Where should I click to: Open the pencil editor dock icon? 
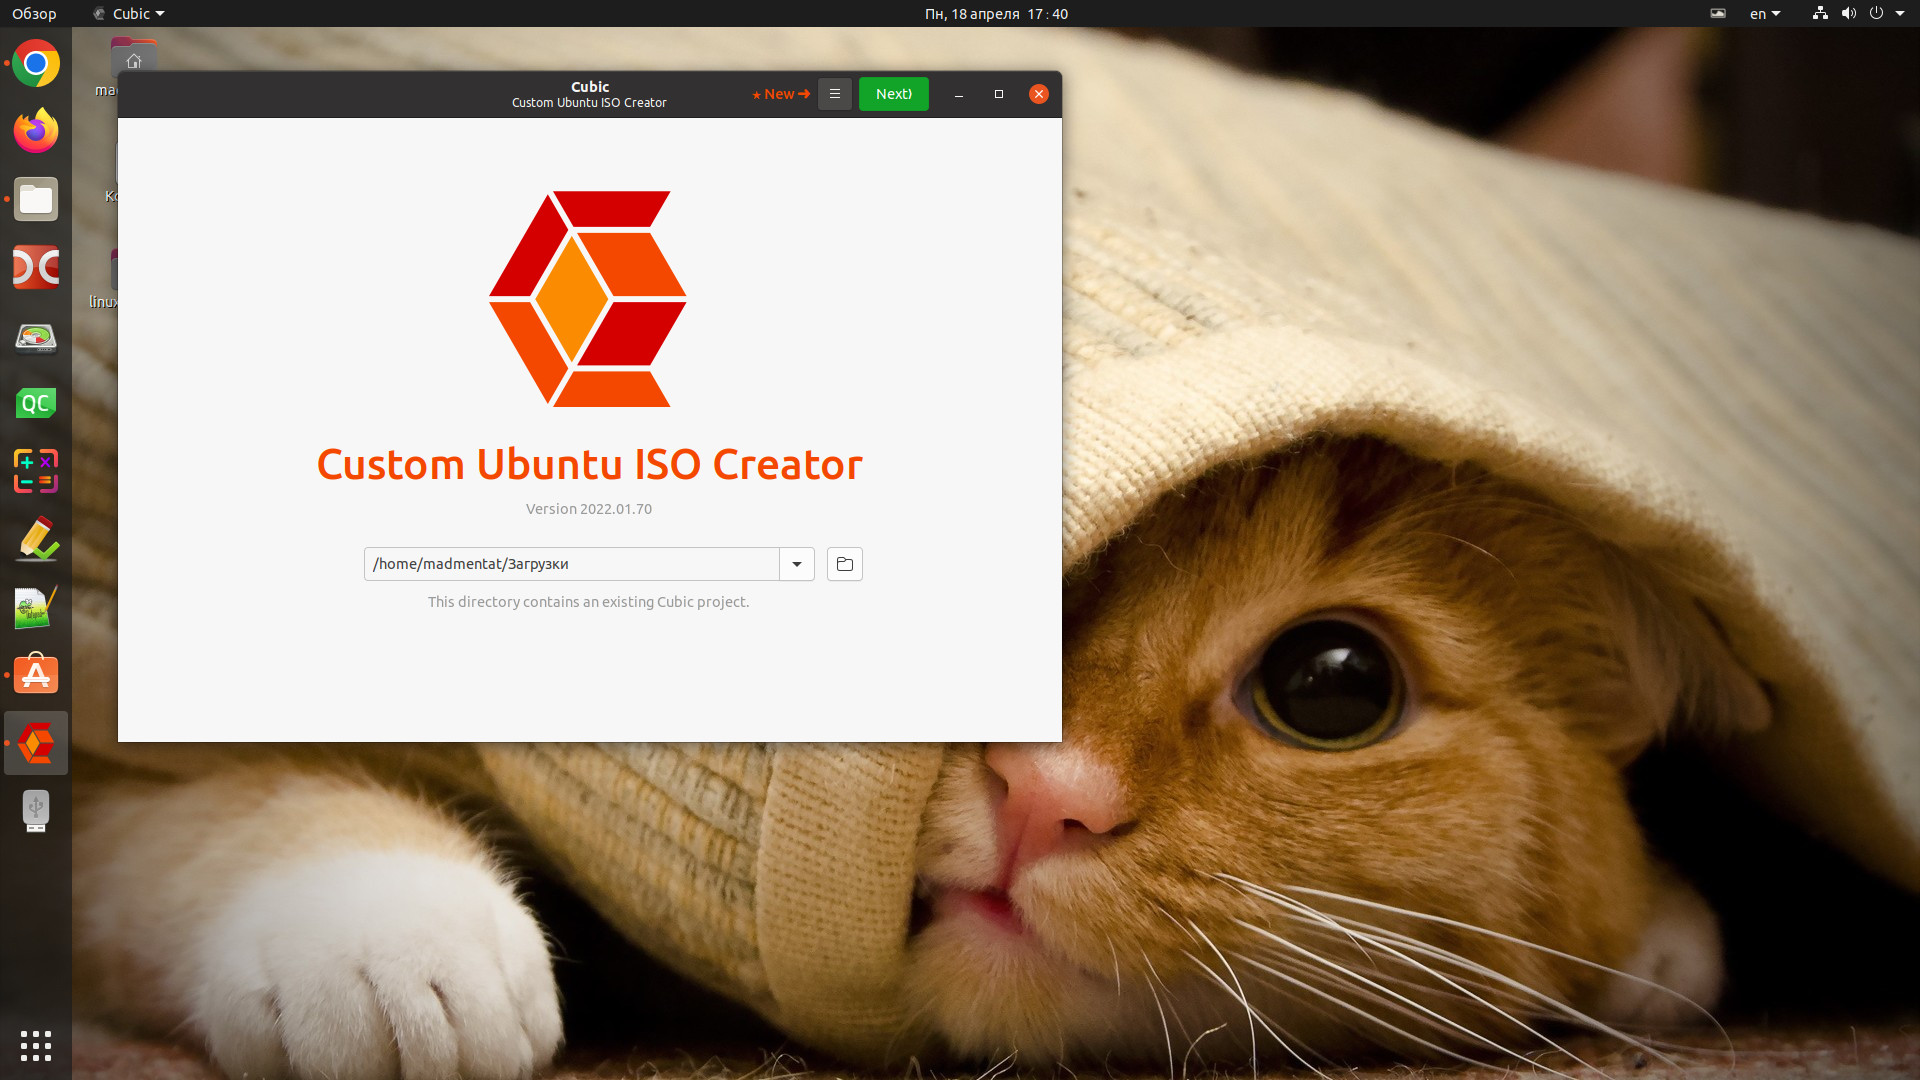[36, 539]
